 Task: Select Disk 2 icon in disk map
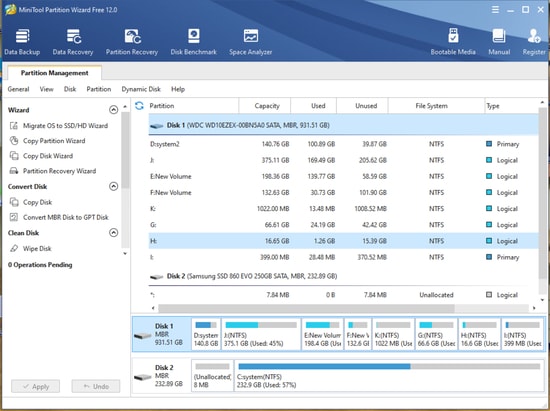(142, 377)
